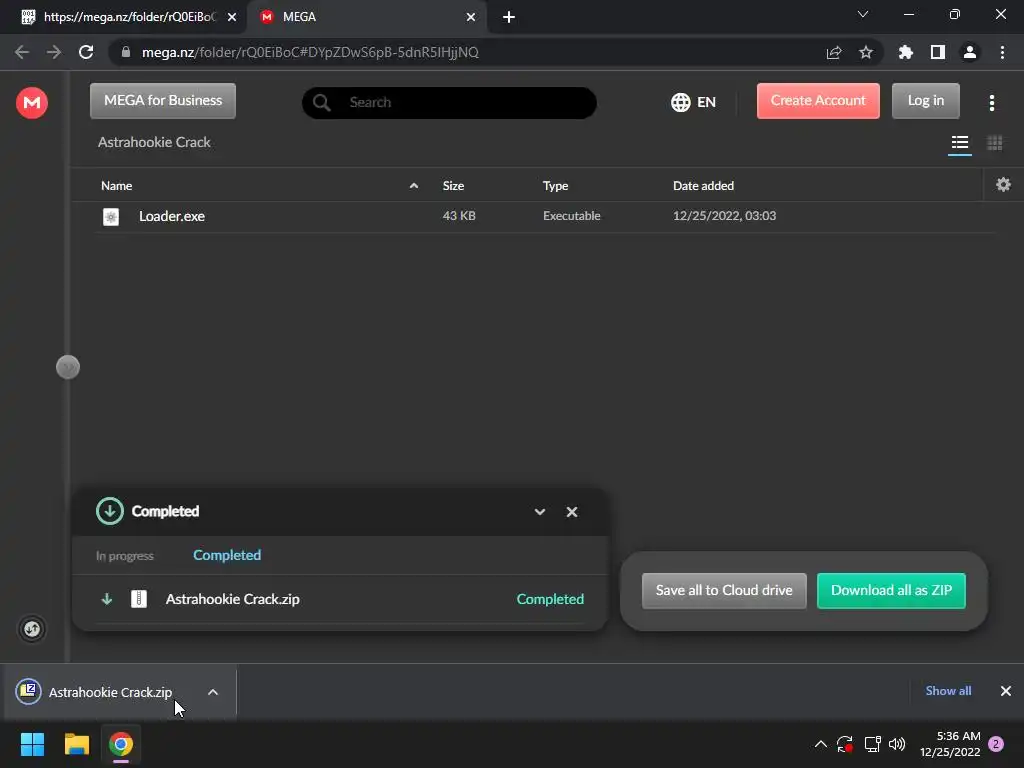Open Chrome profile menu
Viewport: 1024px width, 768px height.
(x=970, y=52)
